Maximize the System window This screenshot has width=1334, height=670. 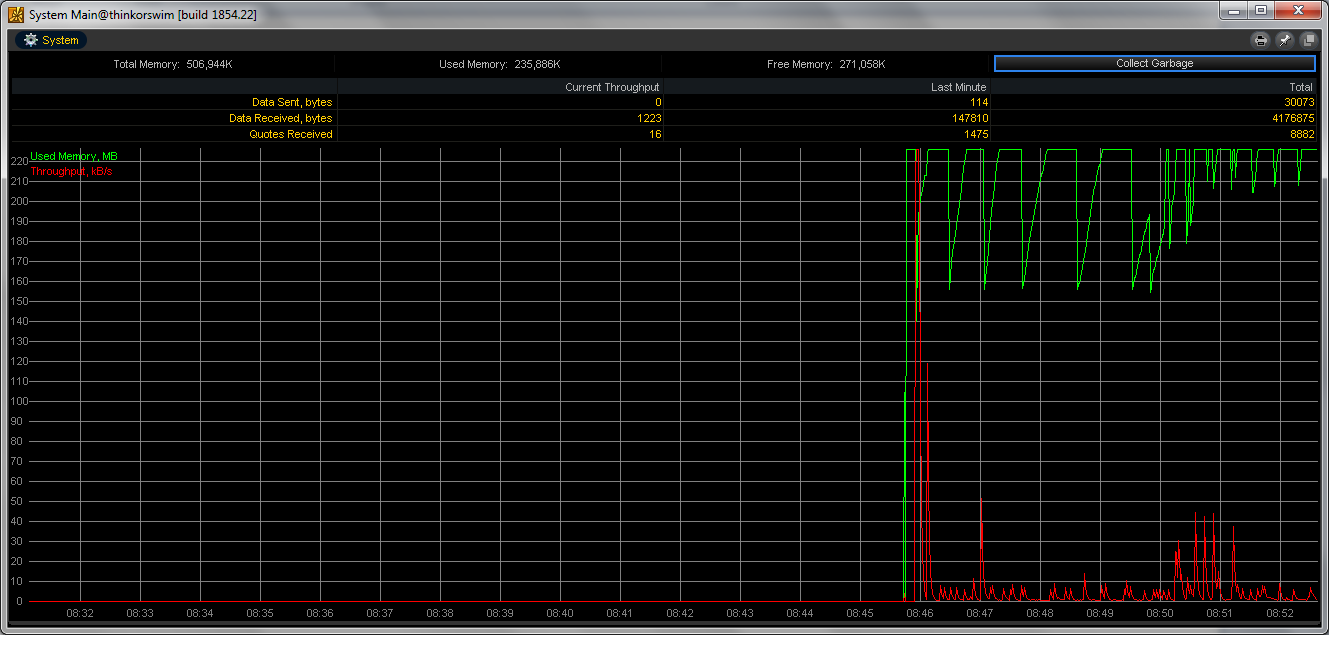coord(1261,10)
